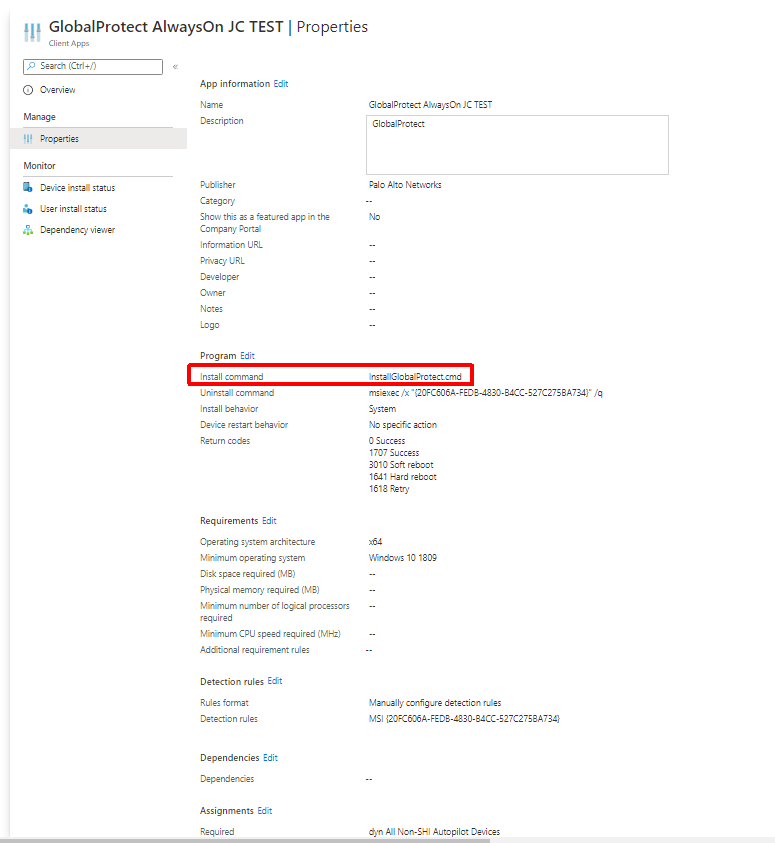Open User install status
775x843 pixels.
[73, 209]
